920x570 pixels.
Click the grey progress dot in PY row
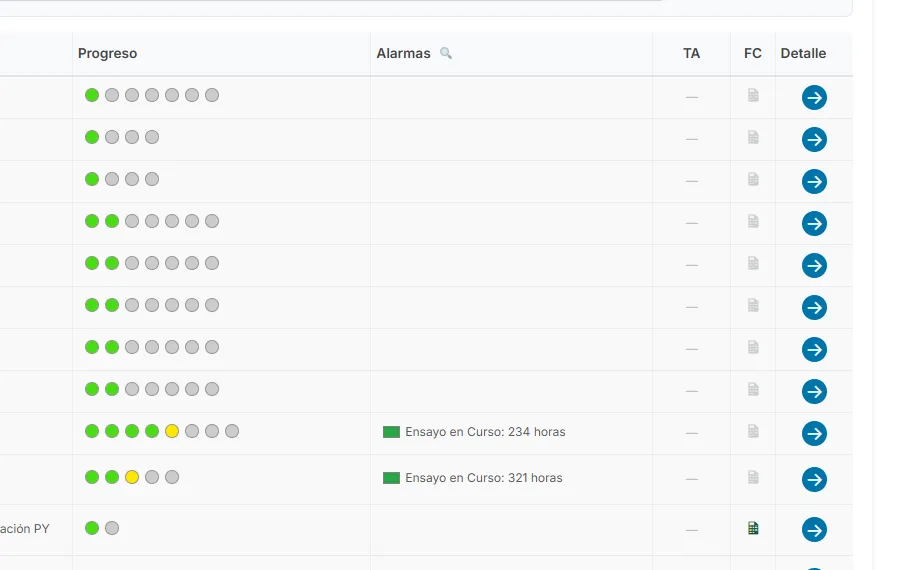112,528
